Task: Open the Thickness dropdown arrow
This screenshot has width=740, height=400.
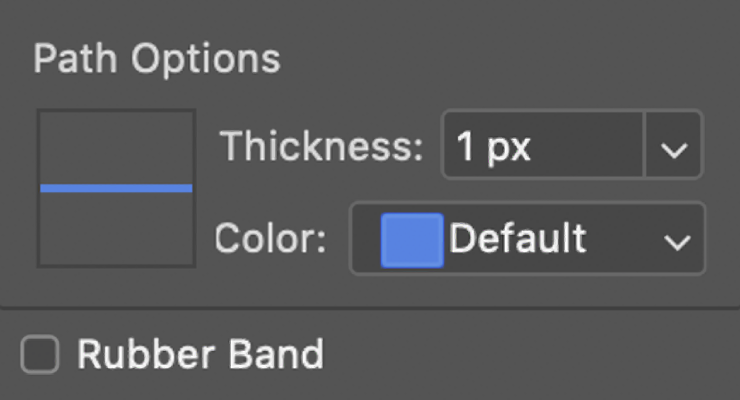Action: 675,149
